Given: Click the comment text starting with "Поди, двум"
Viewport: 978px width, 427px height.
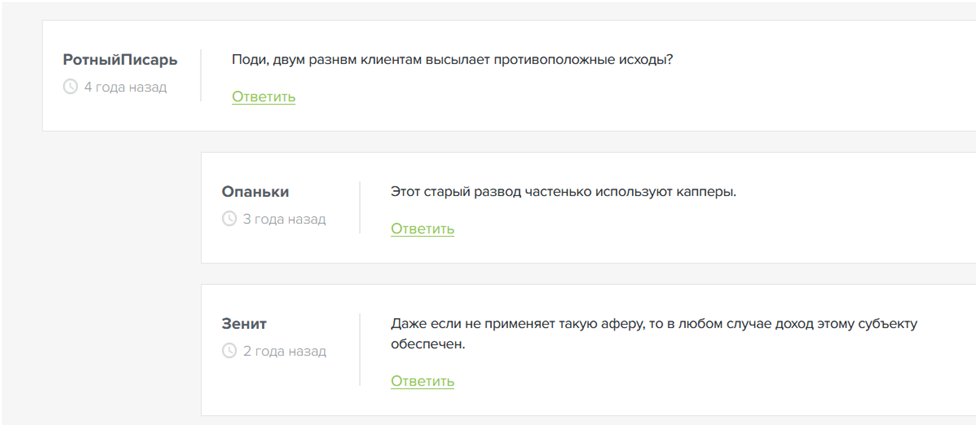Looking at the screenshot, I should [x=452, y=60].
